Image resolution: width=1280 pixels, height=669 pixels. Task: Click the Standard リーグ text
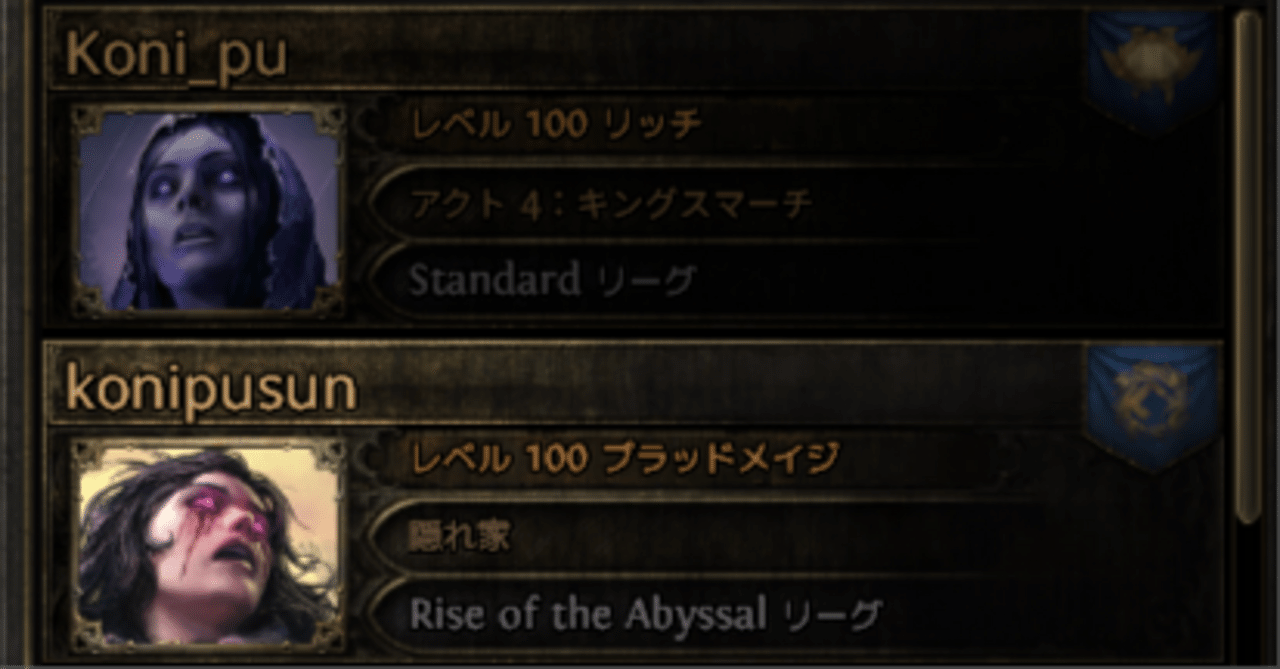(x=550, y=280)
